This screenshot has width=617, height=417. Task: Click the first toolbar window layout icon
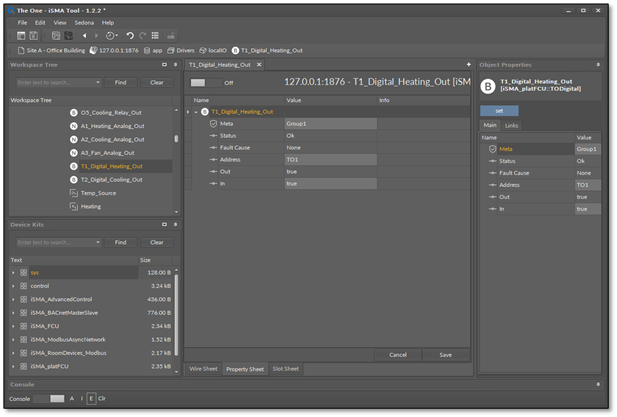[x=21, y=35]
